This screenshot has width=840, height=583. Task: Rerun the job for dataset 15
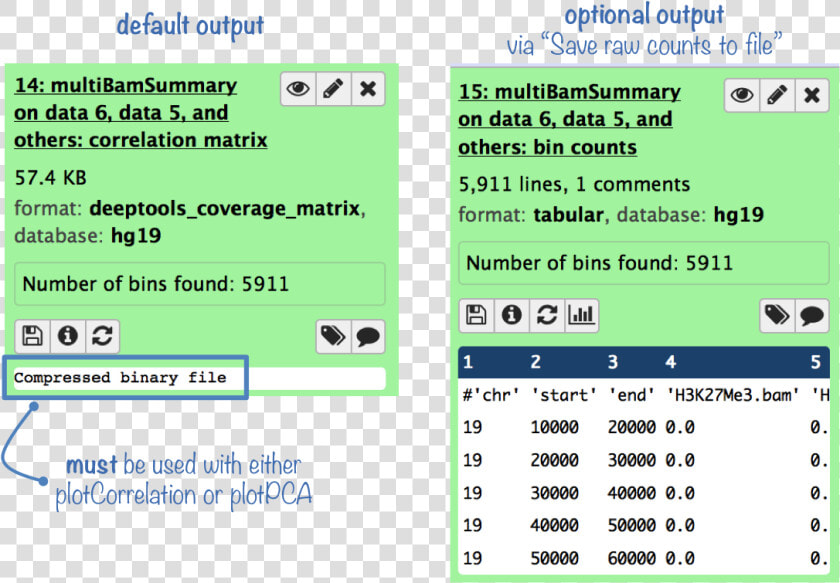click(x=546, y=315)
